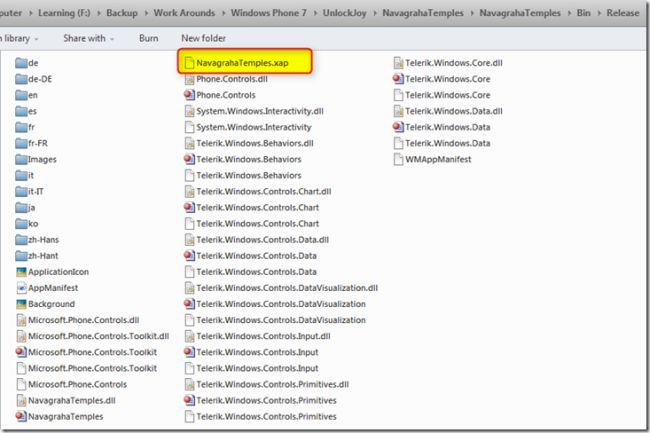Click the fr-FR folder icon
650x433 pixels.
21,143
